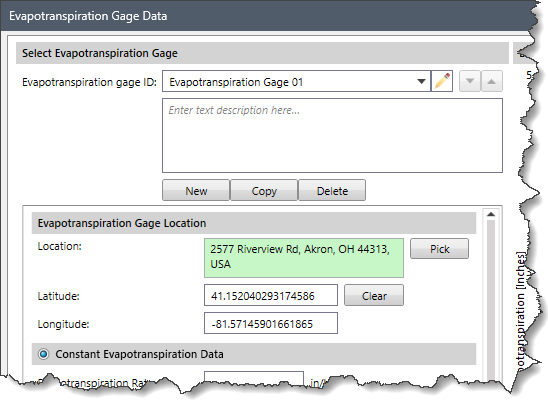Open the Evapotranspiration gage ID dropdown
The image size is (548, 406).
click(421, 81)
